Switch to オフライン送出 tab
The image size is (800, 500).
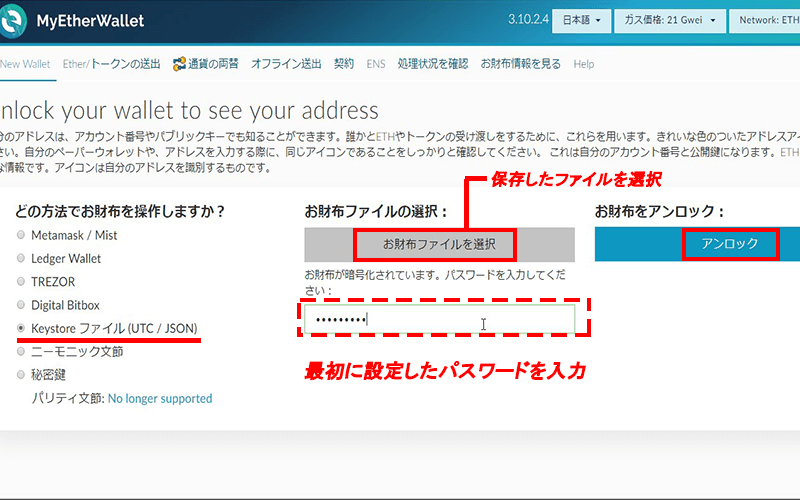tap(286, 64)
